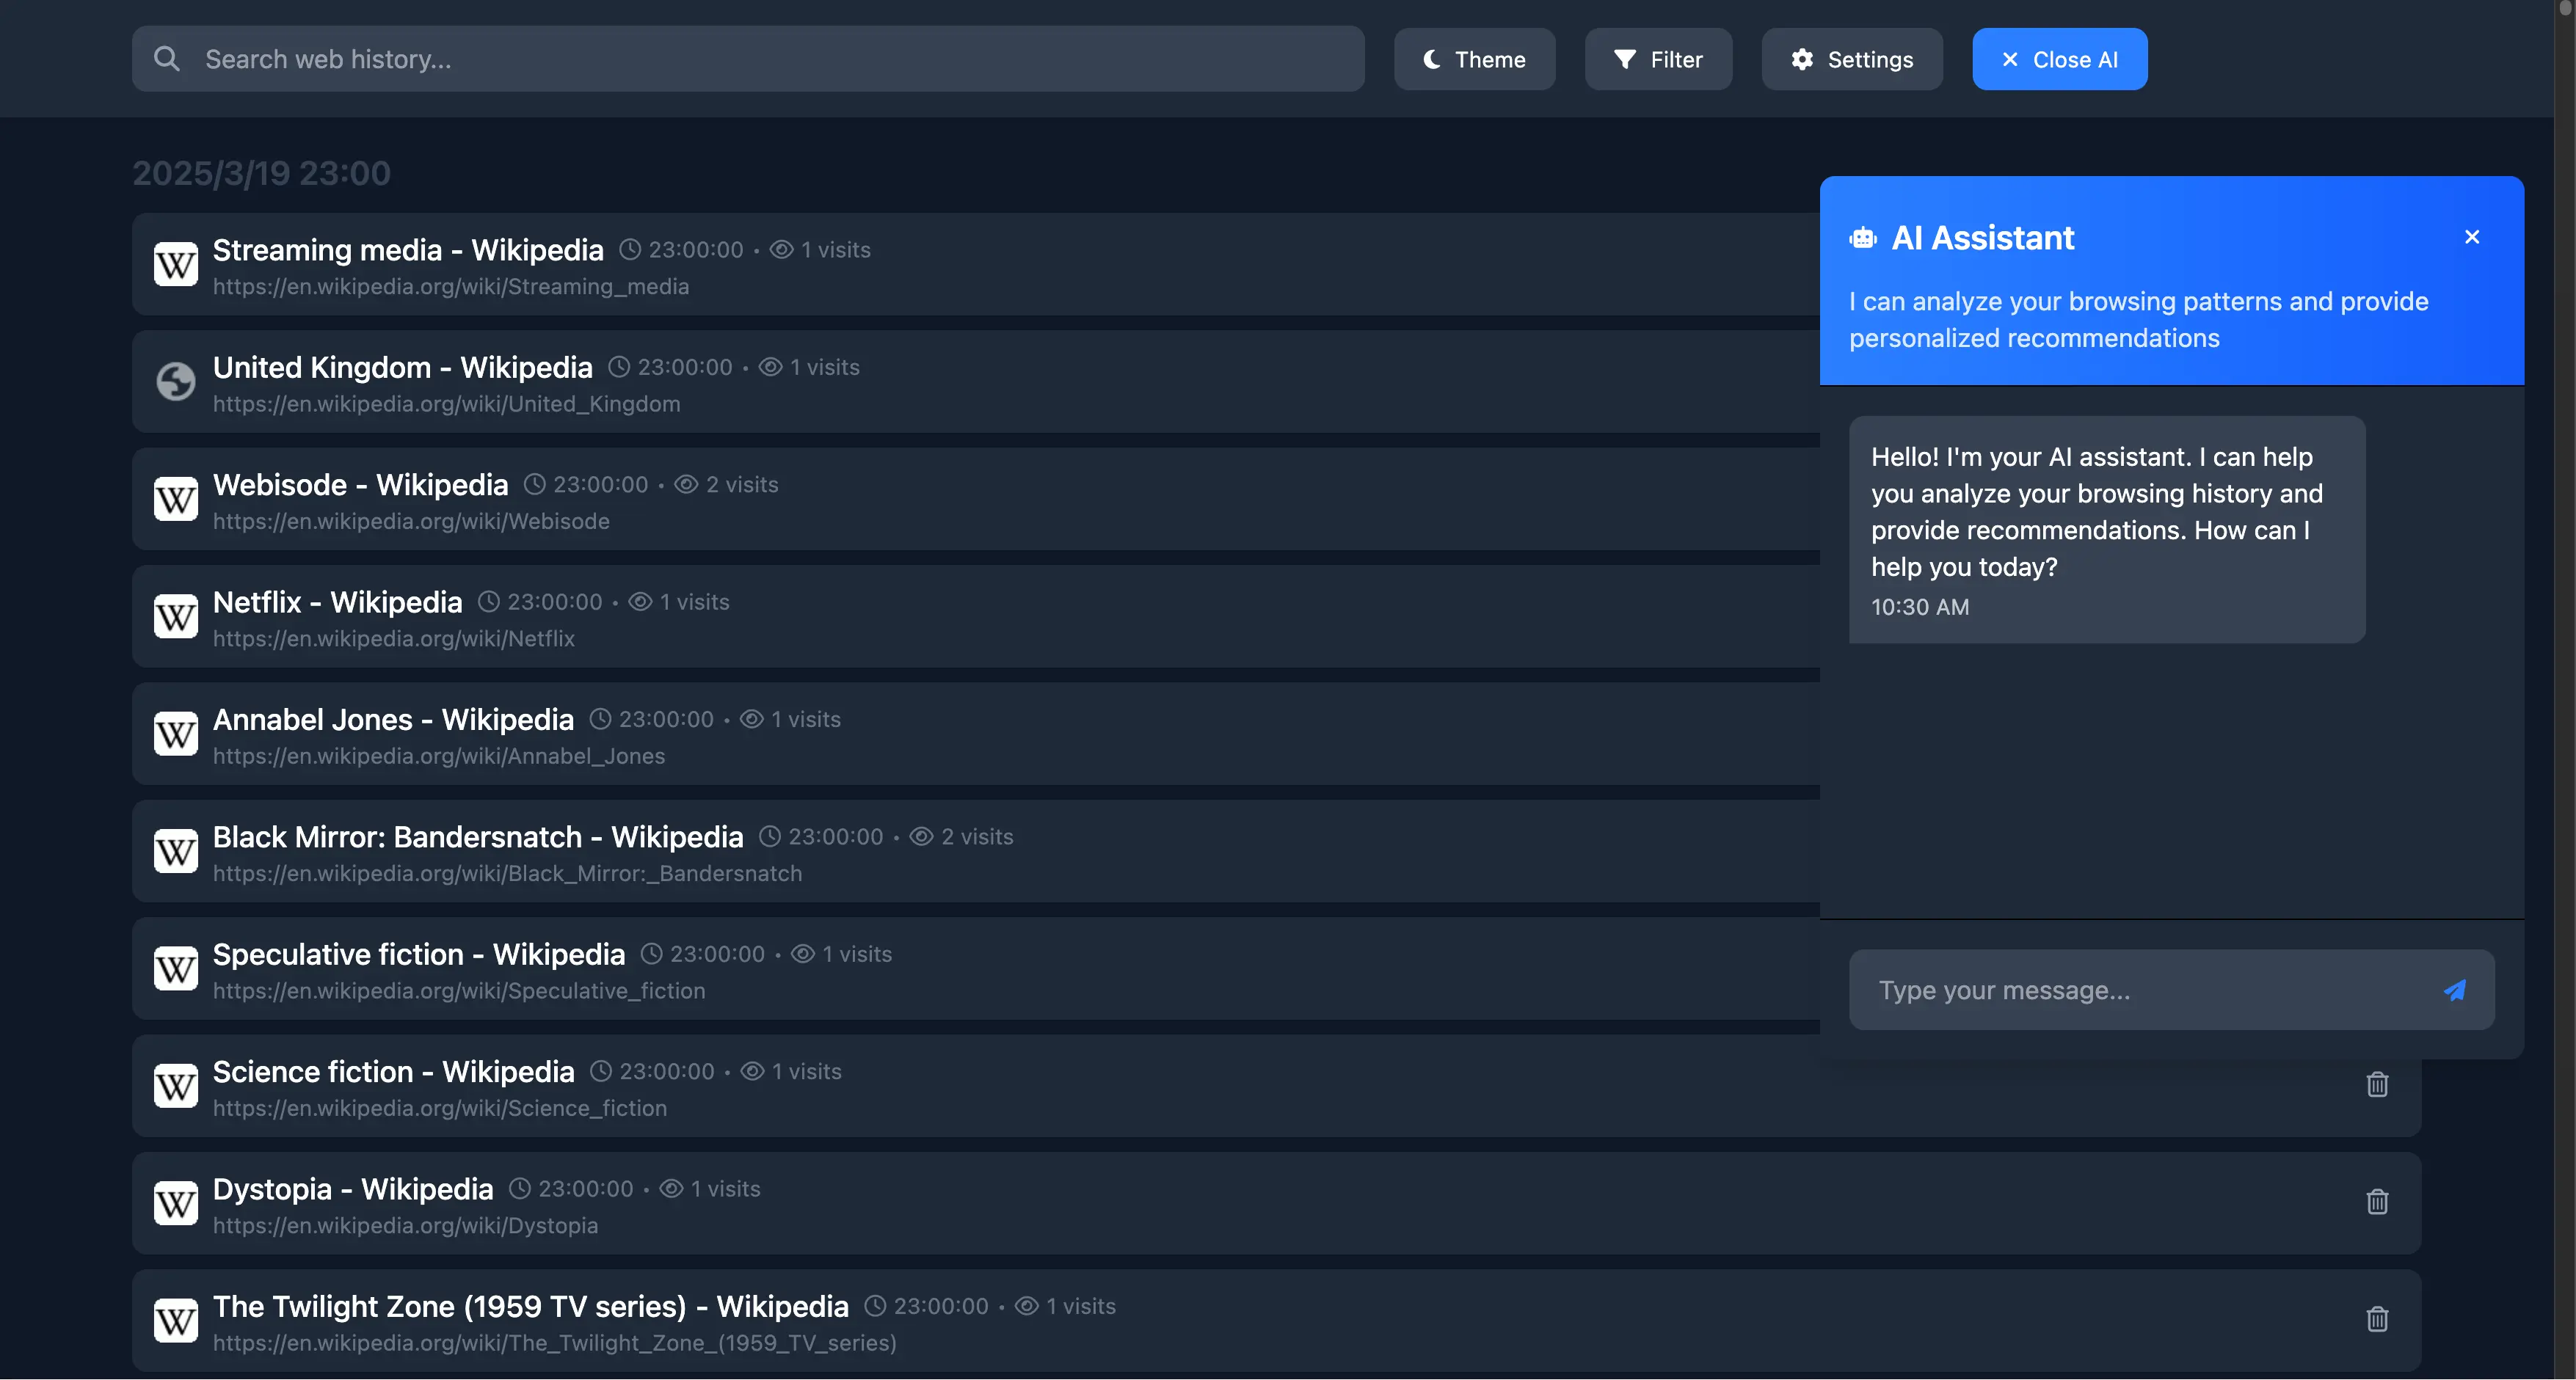Delete The Twilight Zone history entry
The height and width of the screenshot is (1380, 2576).
(2377, 1319)
